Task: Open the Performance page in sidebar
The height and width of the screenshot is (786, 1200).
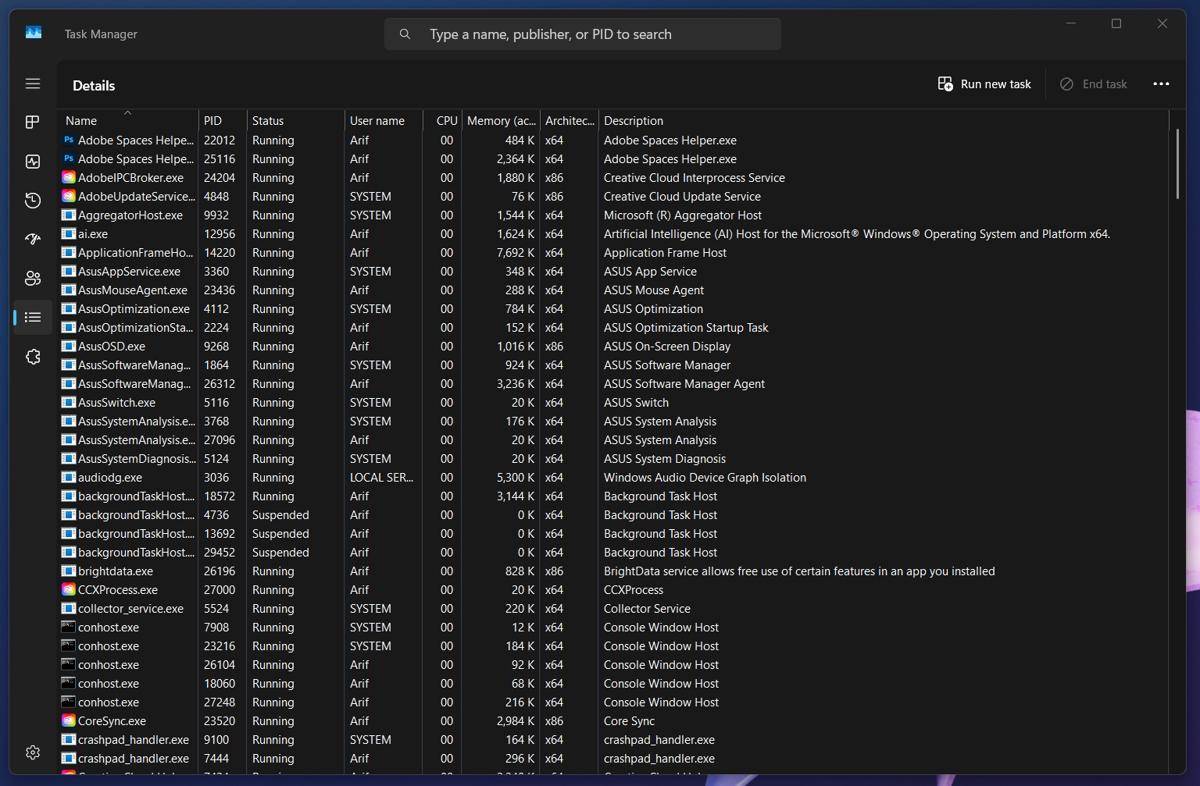Action: pyautogui.click(x=33, y=161)
